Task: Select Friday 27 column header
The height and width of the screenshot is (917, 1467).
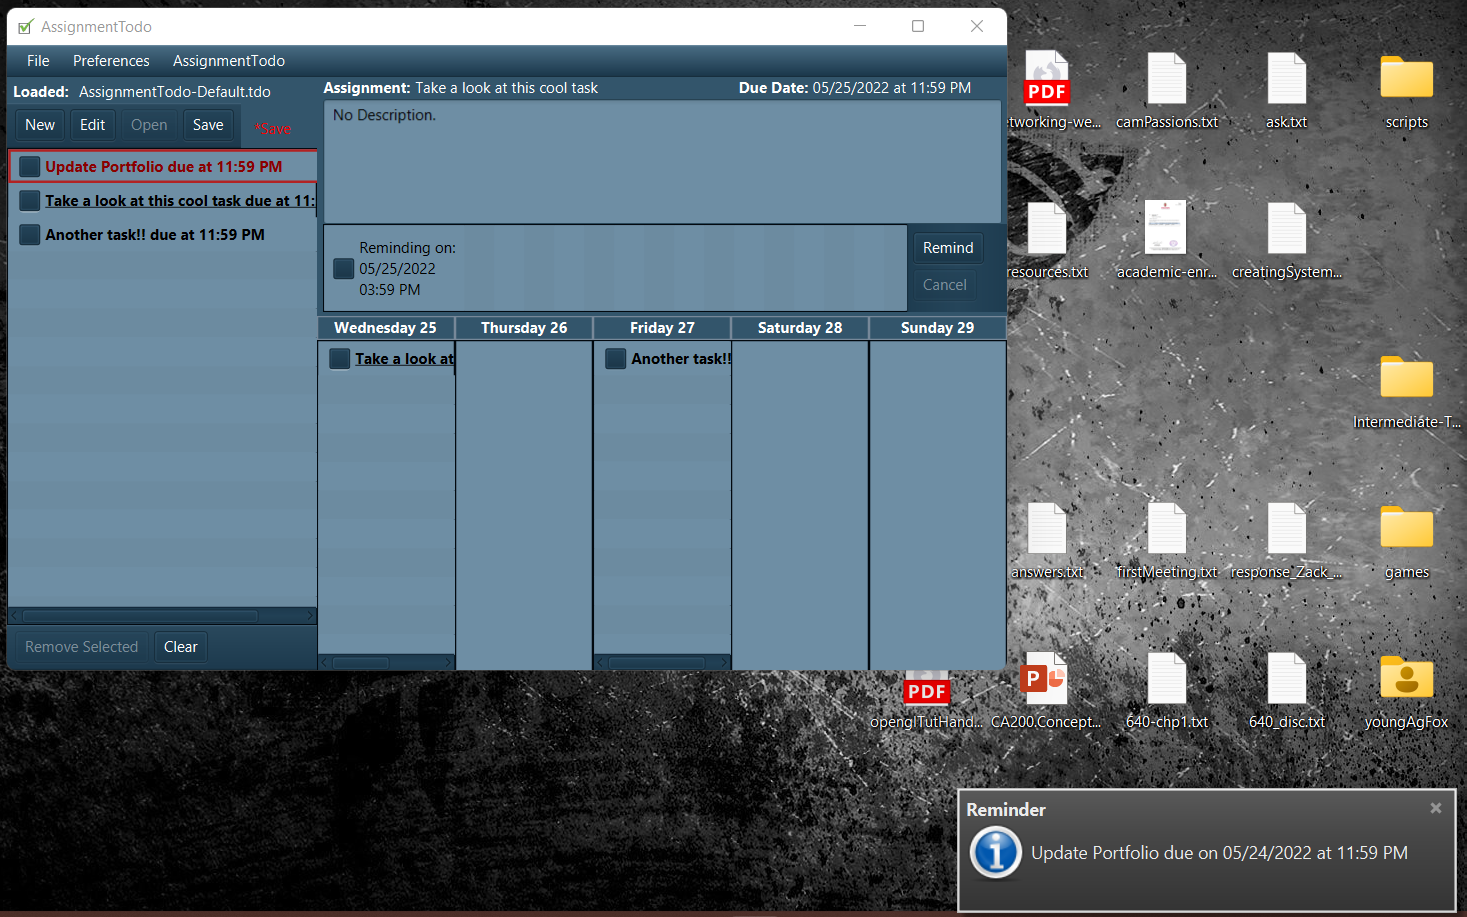Action: coord(662,328)
